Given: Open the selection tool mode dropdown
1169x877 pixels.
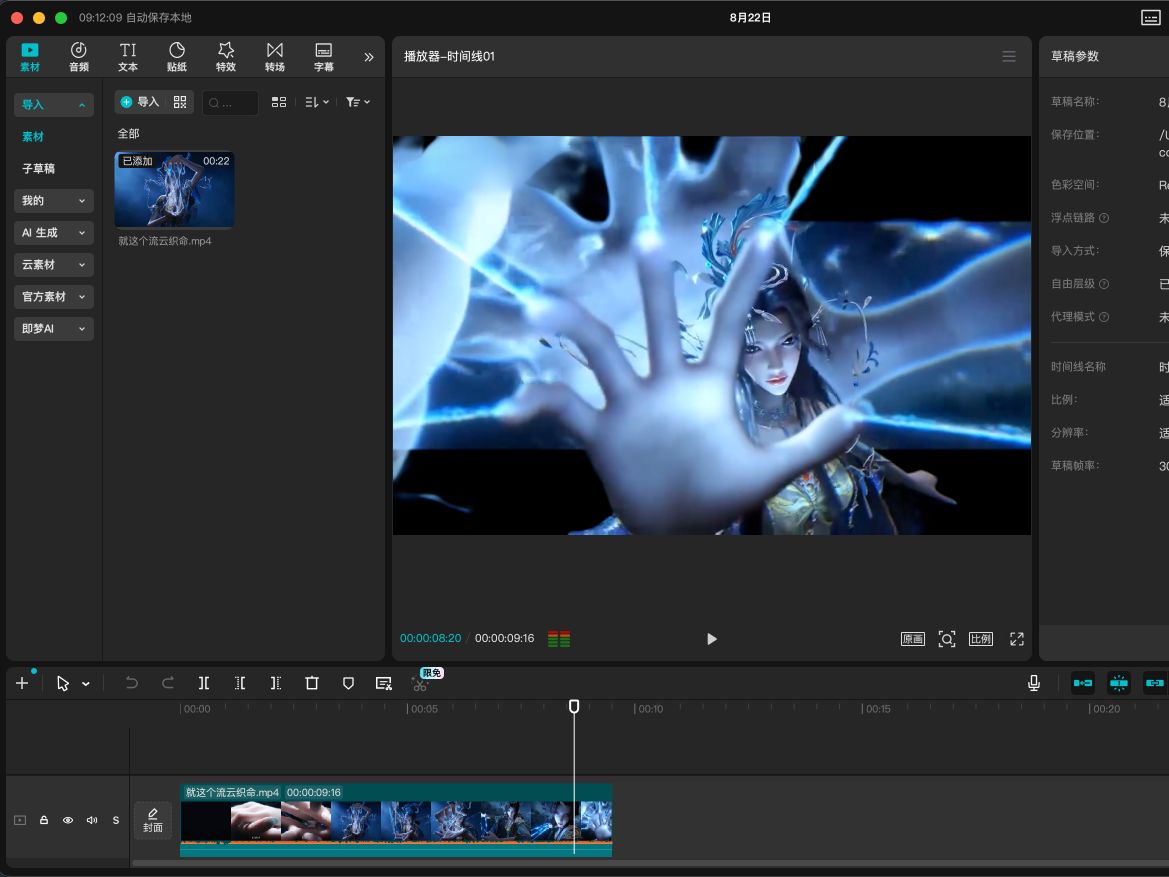Looking at the screenshot, I should 86,684.
